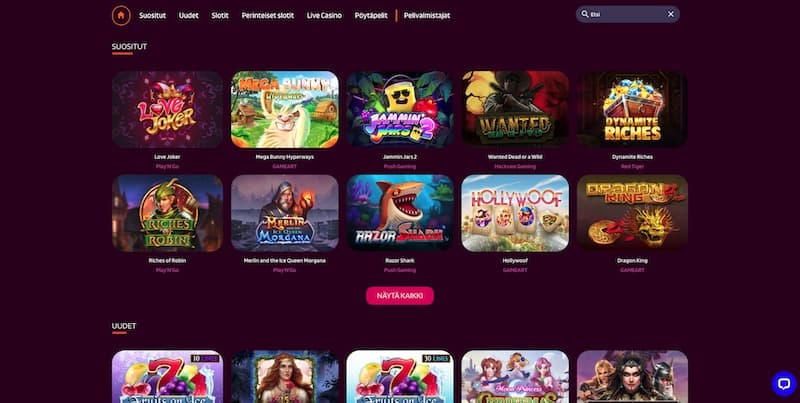The width and height of the screenshot is (800, 403).
Task: Click the search magnifier icon
Action: 585,14
